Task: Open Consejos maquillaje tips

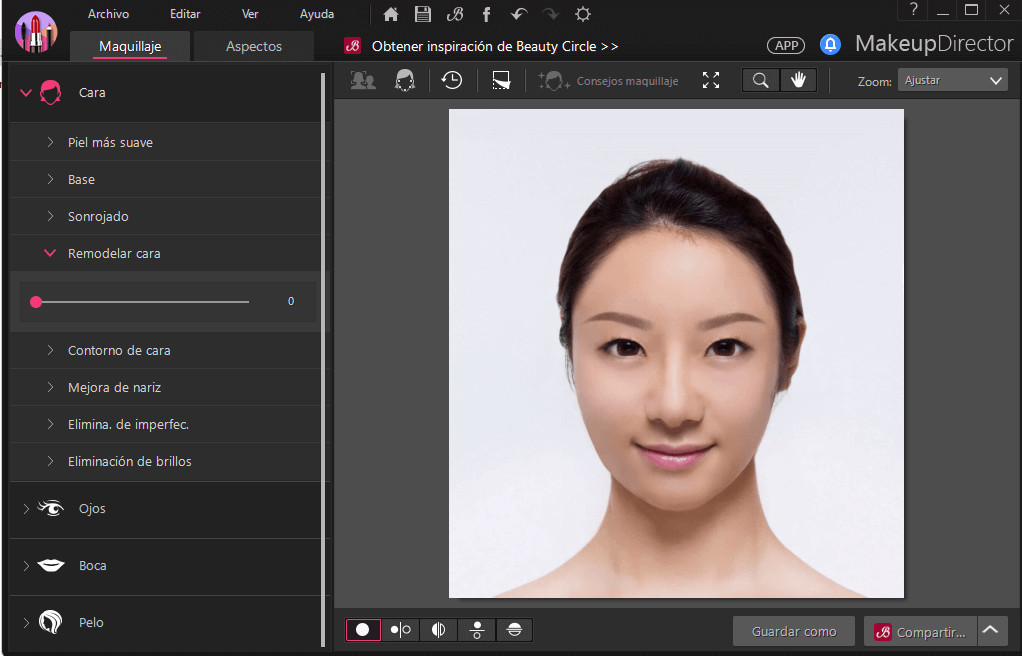Action: point(608,81)
